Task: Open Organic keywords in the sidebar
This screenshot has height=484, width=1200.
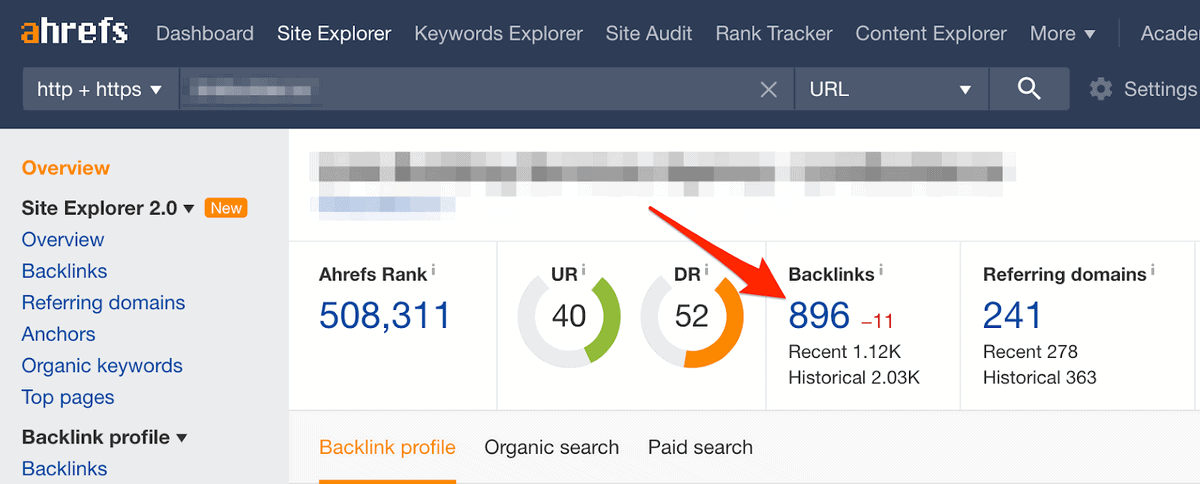Action: [x=102, y=366]
